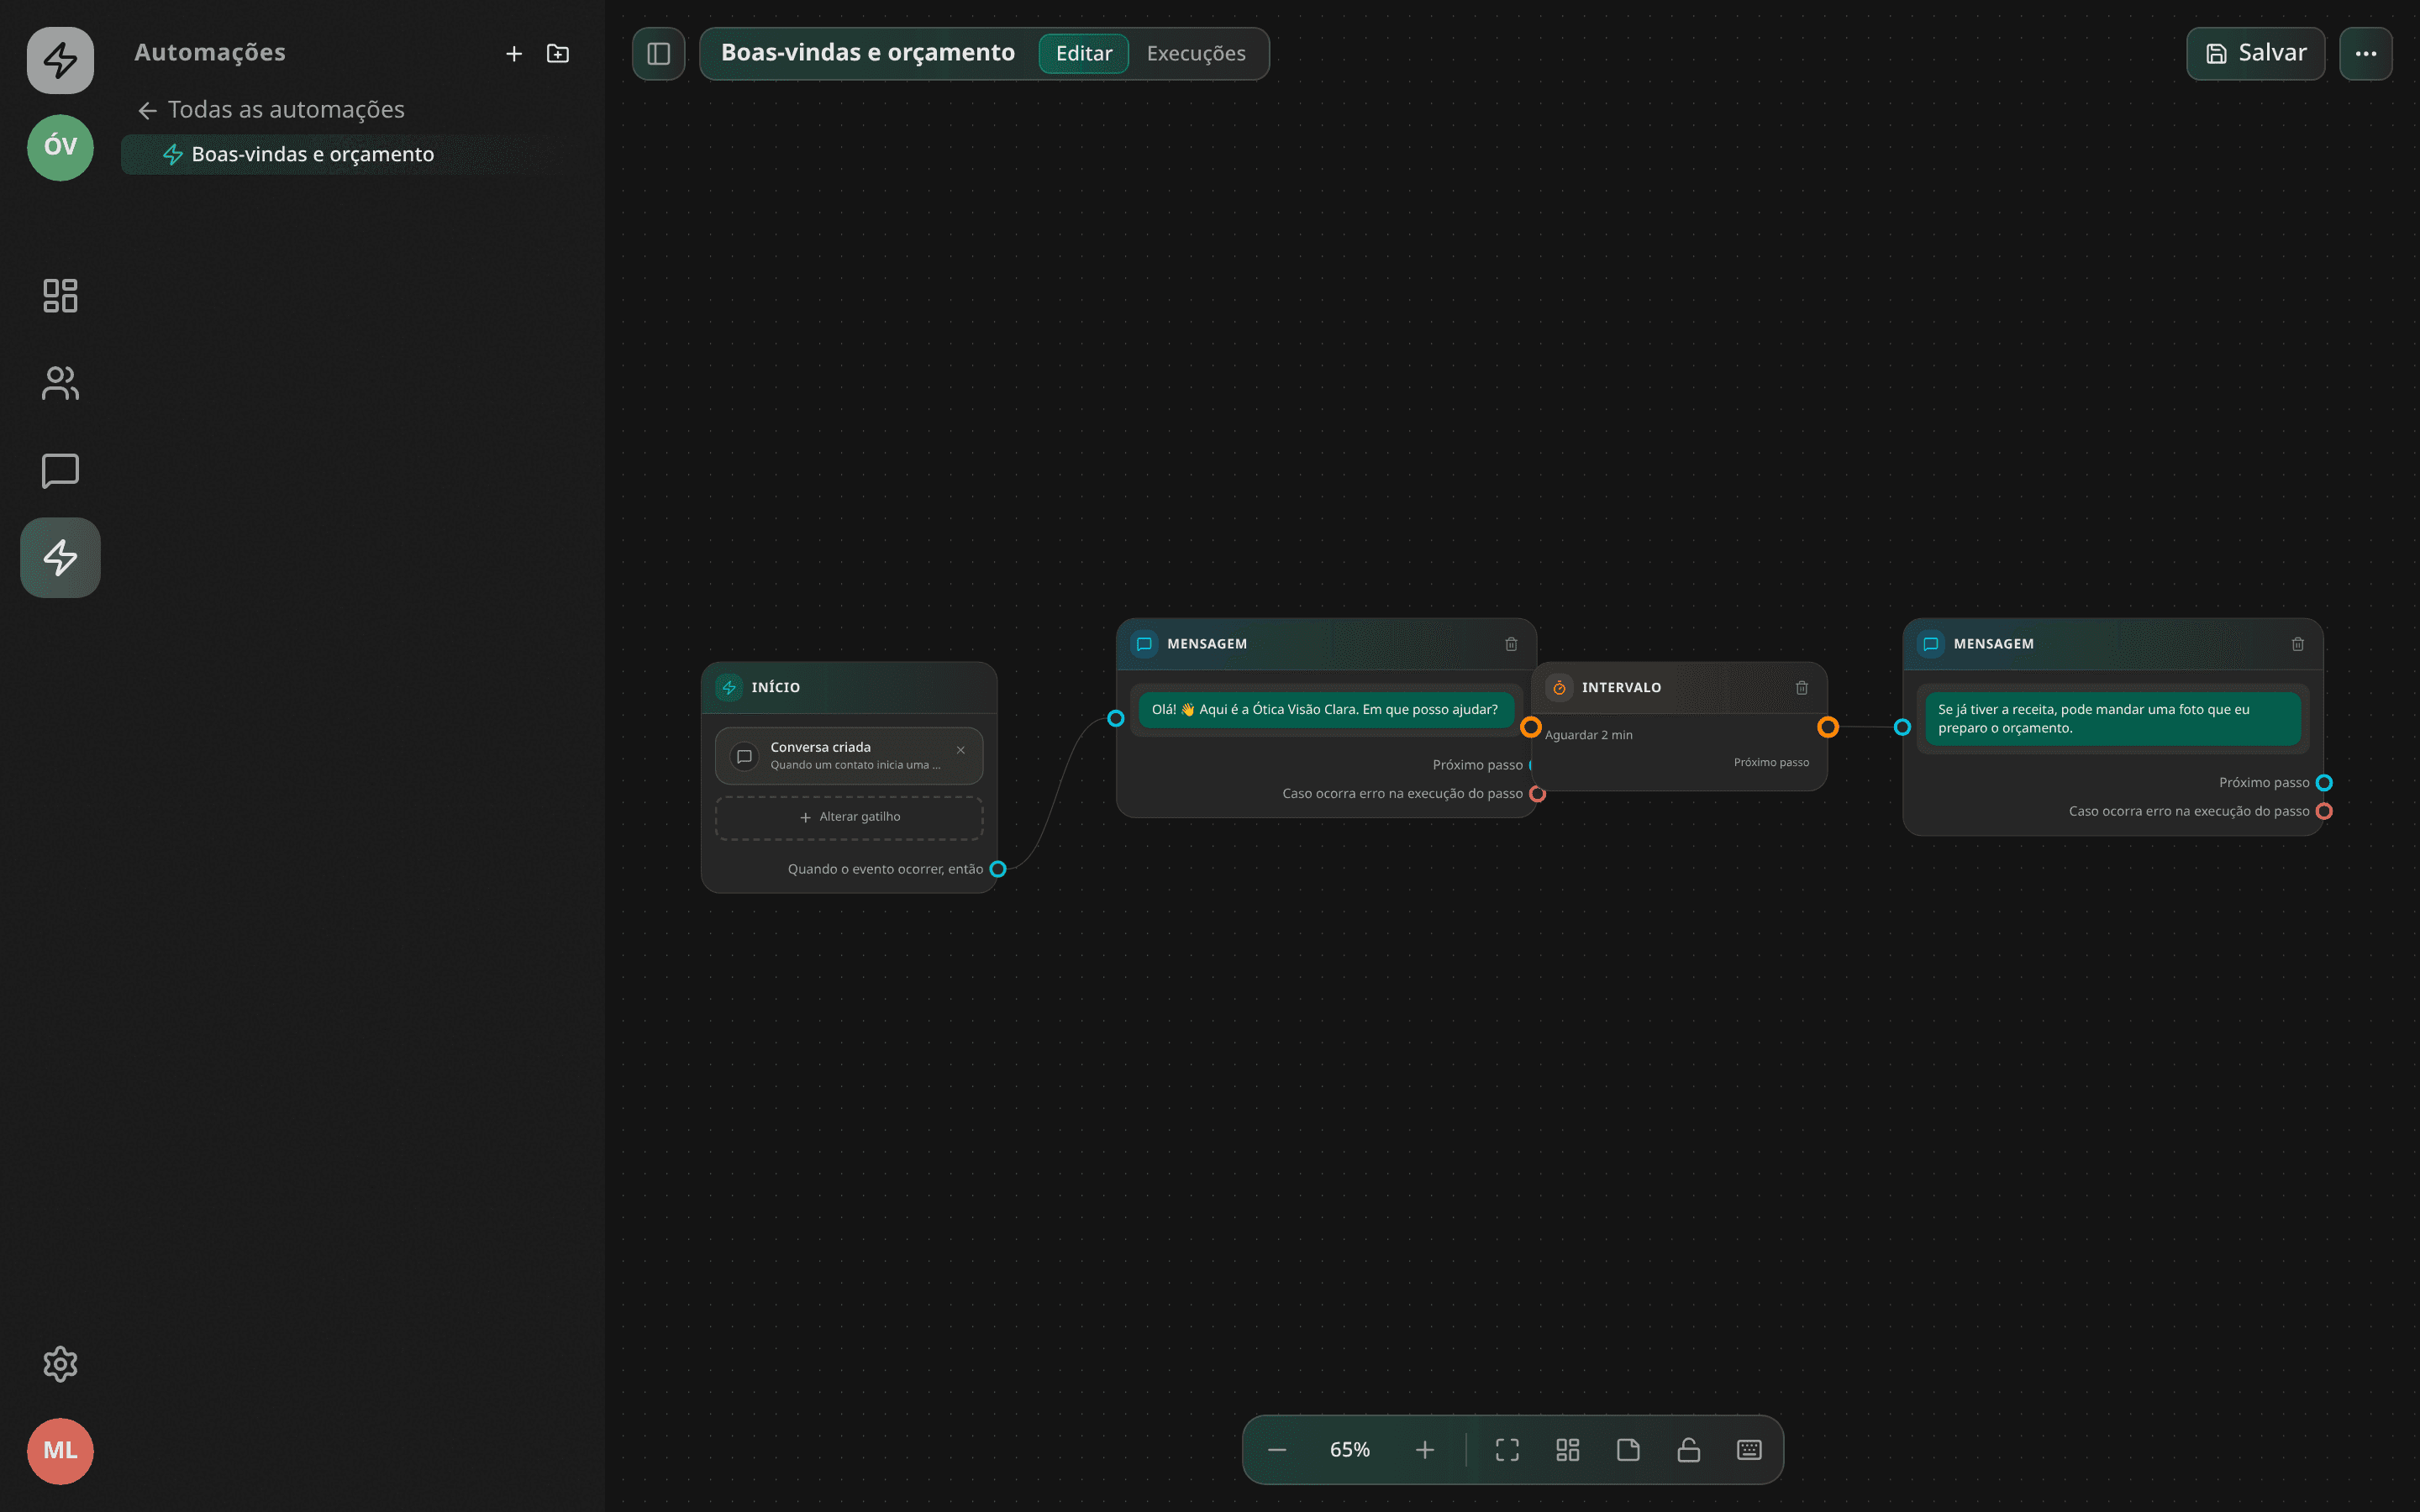Add a sticky note icon in bottom toolbar

coord(1628,1450)
